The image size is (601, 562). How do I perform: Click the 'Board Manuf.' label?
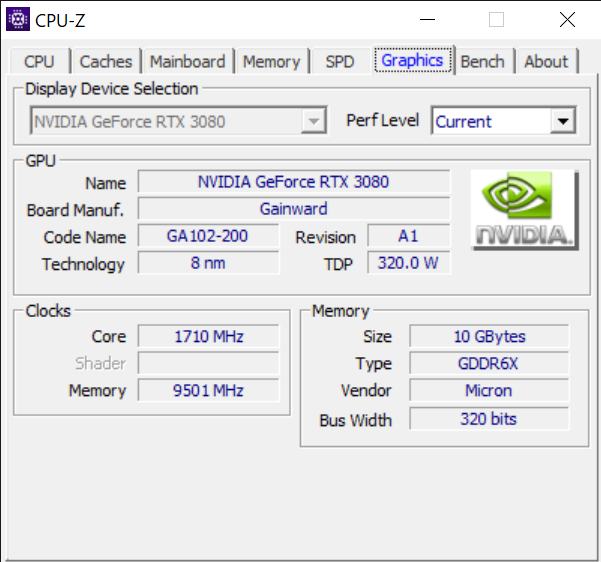75,210
